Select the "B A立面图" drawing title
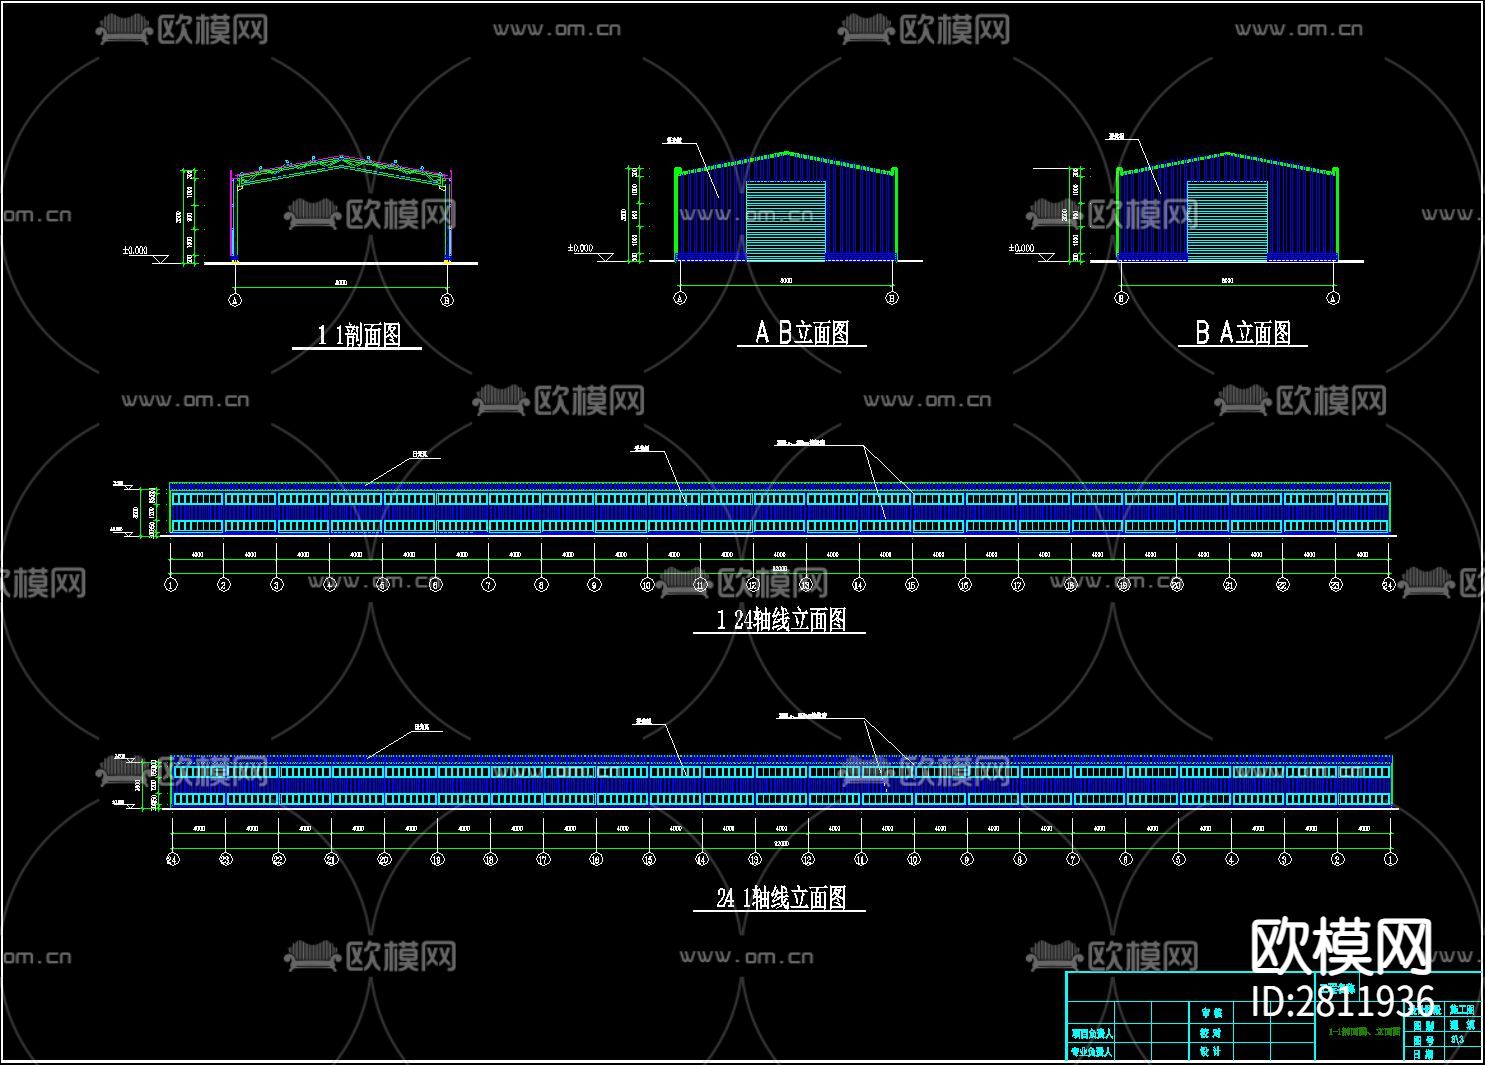Viewport: 1485px width, 1065px height. pos(1243,333)
